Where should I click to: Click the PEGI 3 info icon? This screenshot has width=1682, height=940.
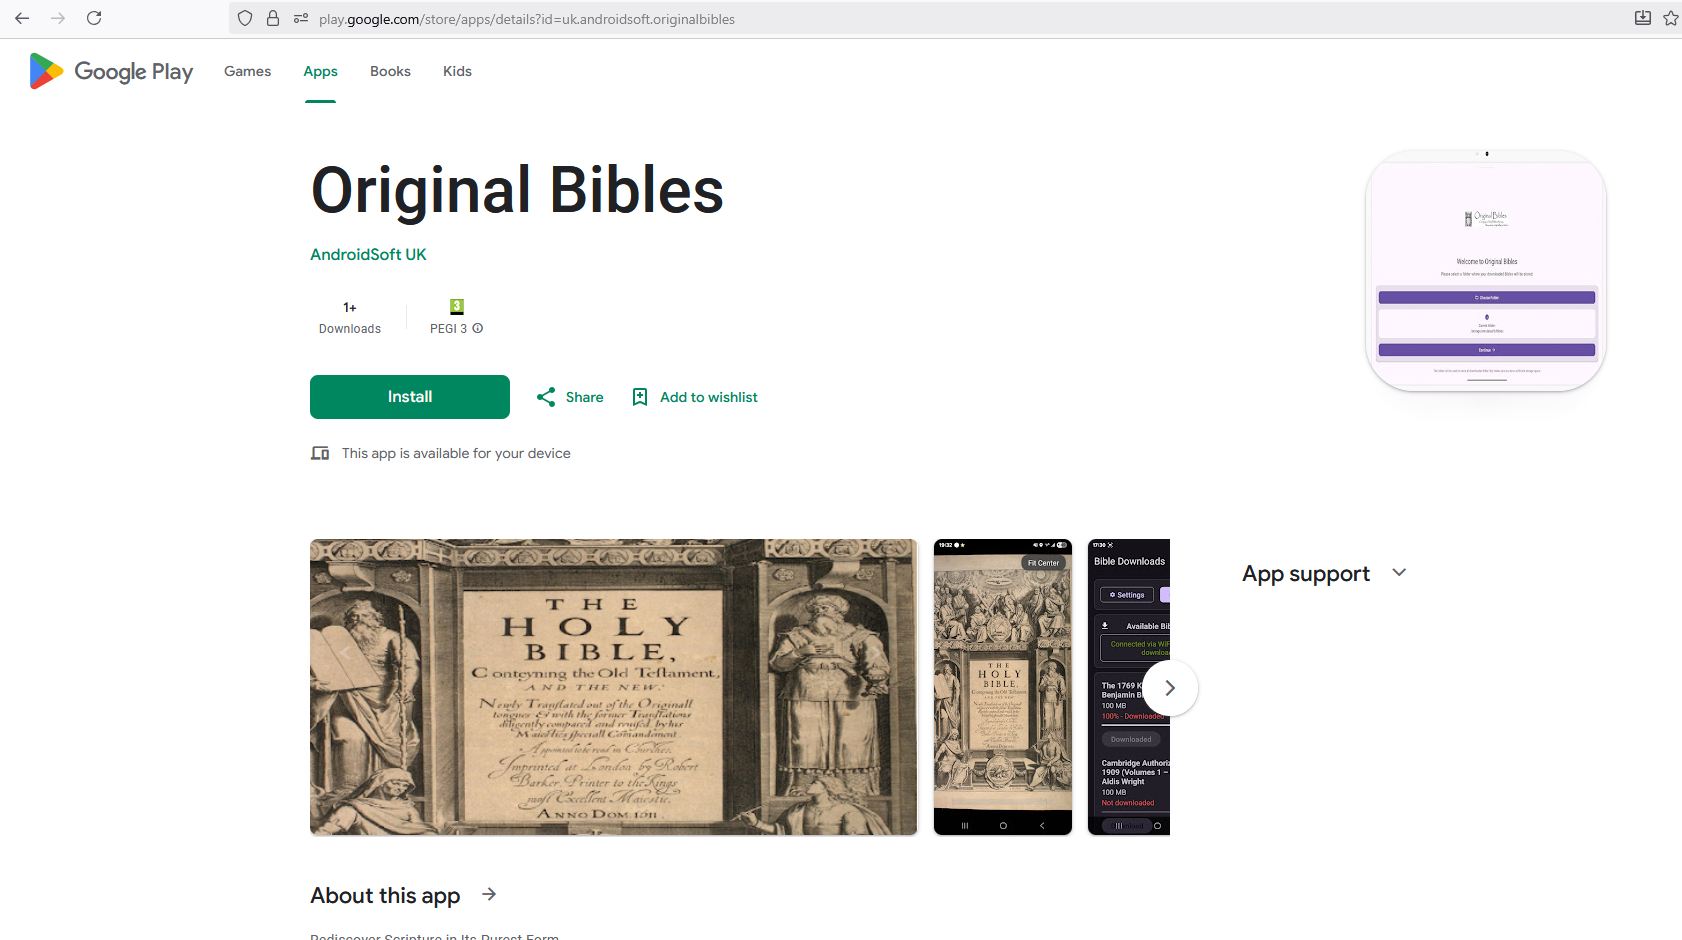[477, 328]
